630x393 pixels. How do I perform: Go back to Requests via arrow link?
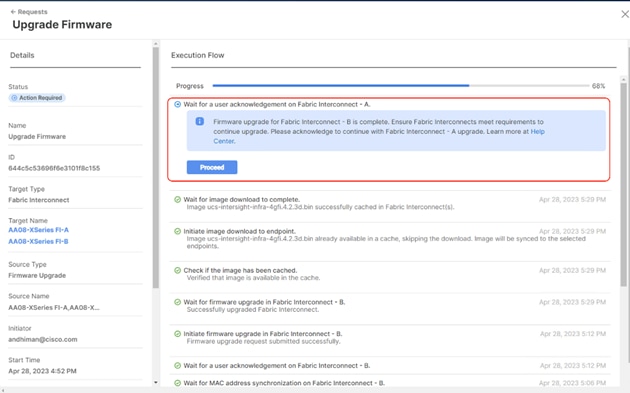[x=29, y=12]
